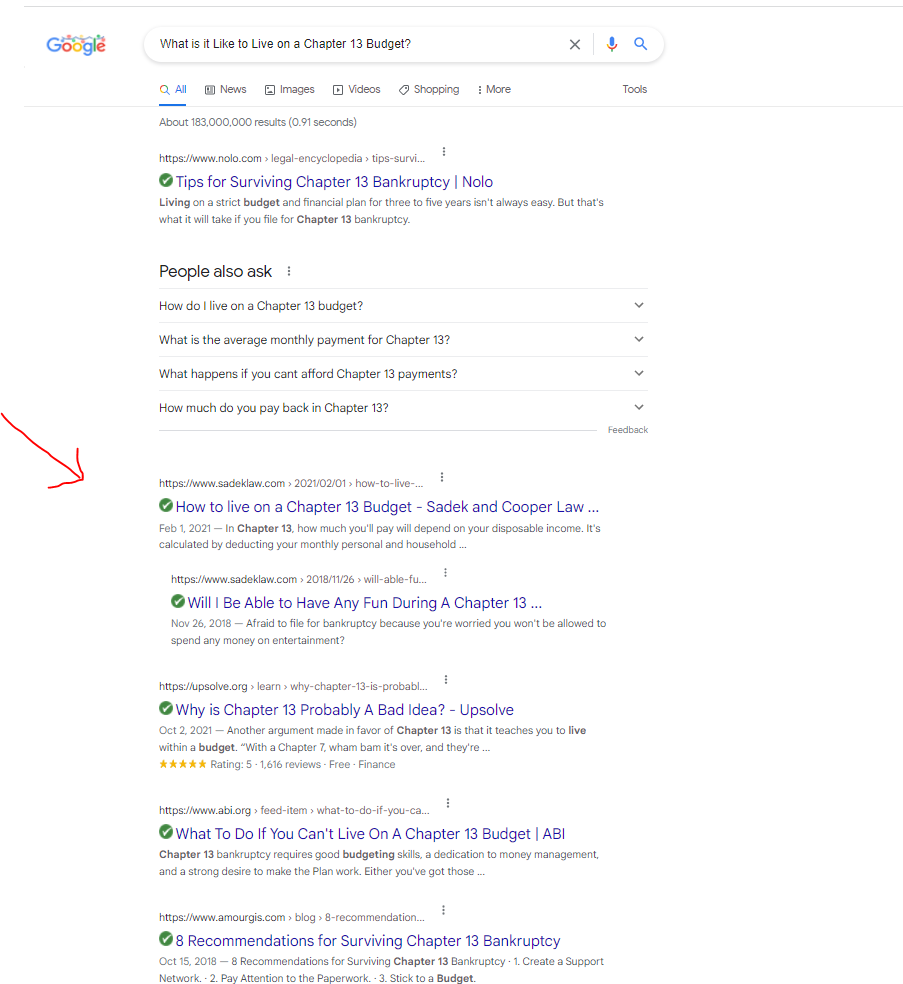Screen dimensions: 903x984
Task: Open Will I Be Able to Have Any Fun link
Action: [365, 603]
